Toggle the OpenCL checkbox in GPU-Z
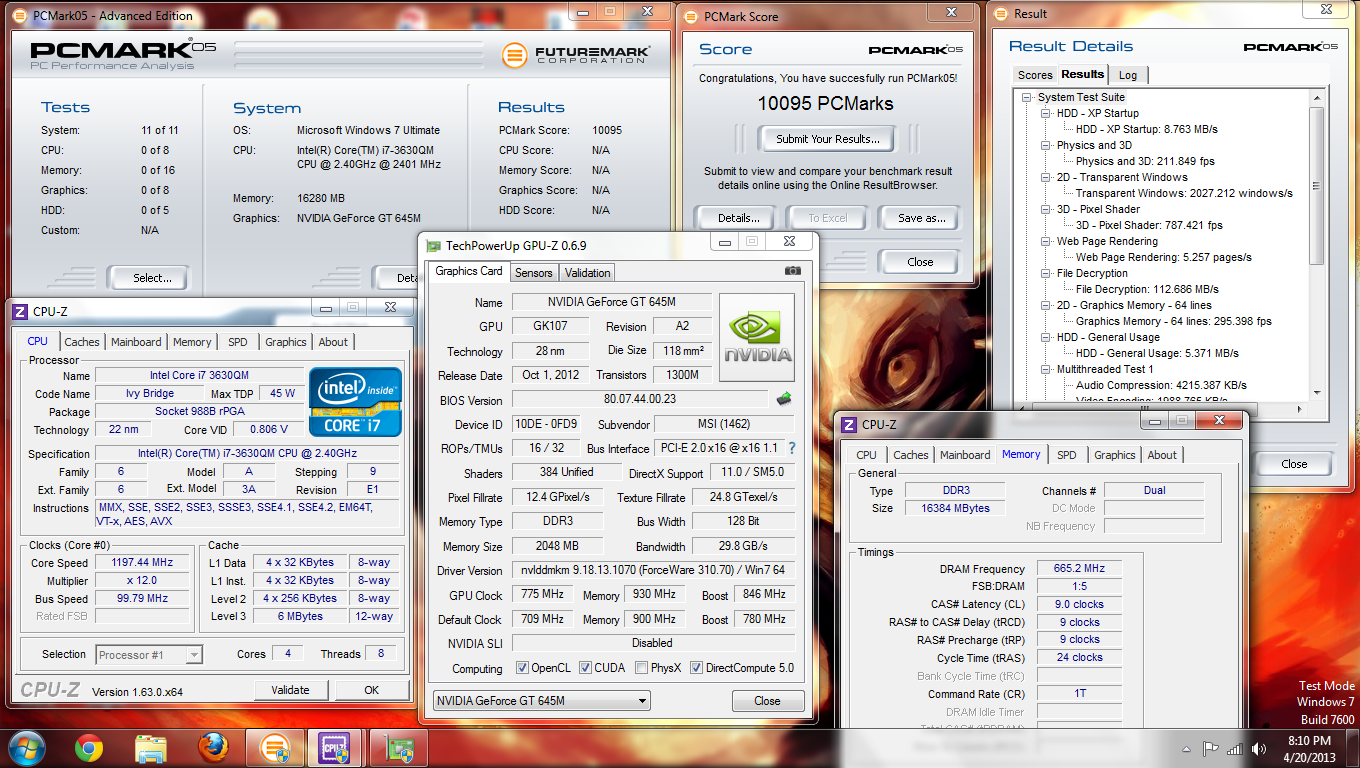1360x768 pixels. [522, 668]
